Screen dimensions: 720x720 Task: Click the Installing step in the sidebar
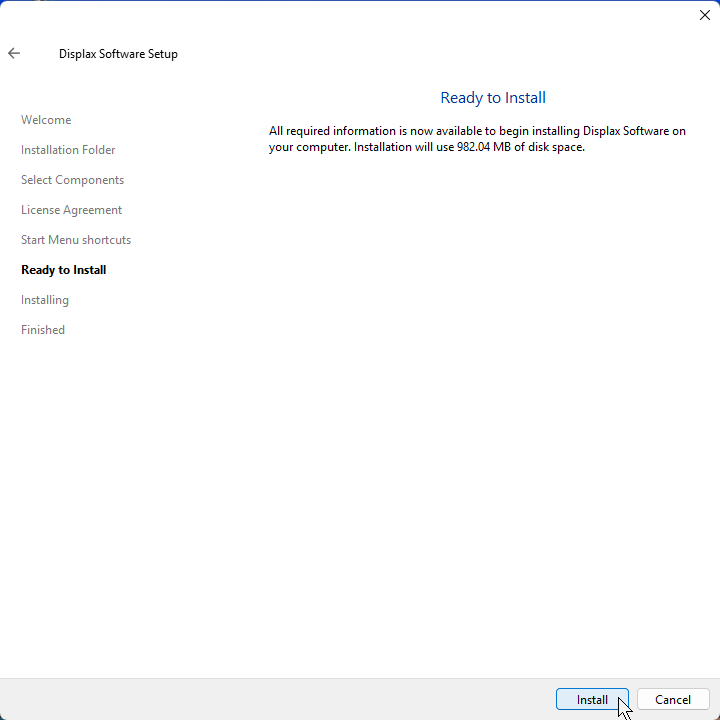click(x=45, y=300)
